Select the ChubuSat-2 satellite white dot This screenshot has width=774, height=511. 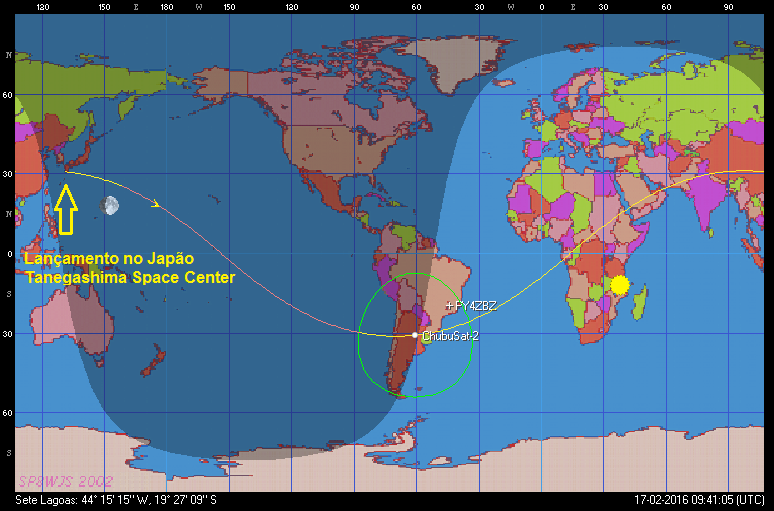[x=415, y=335]
